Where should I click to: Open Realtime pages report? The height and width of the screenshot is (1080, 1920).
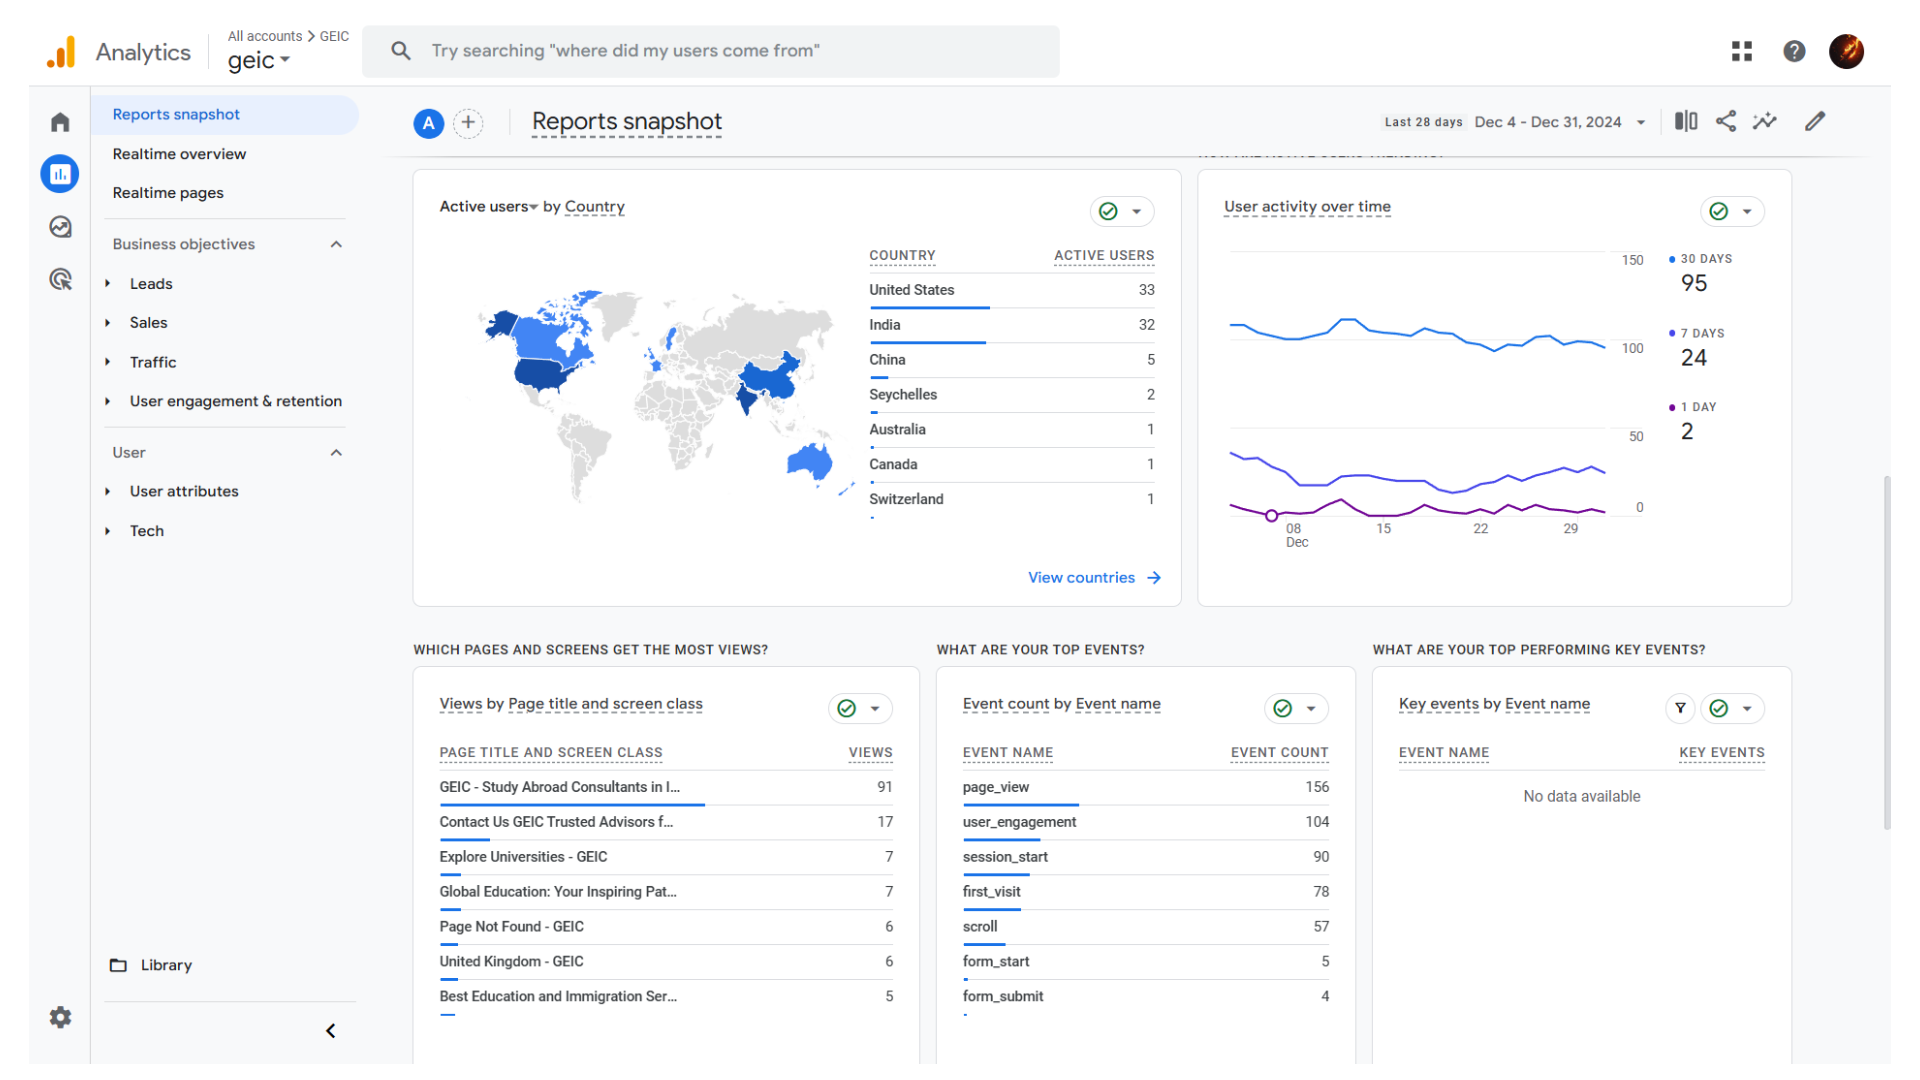click(x=168, y=193)
